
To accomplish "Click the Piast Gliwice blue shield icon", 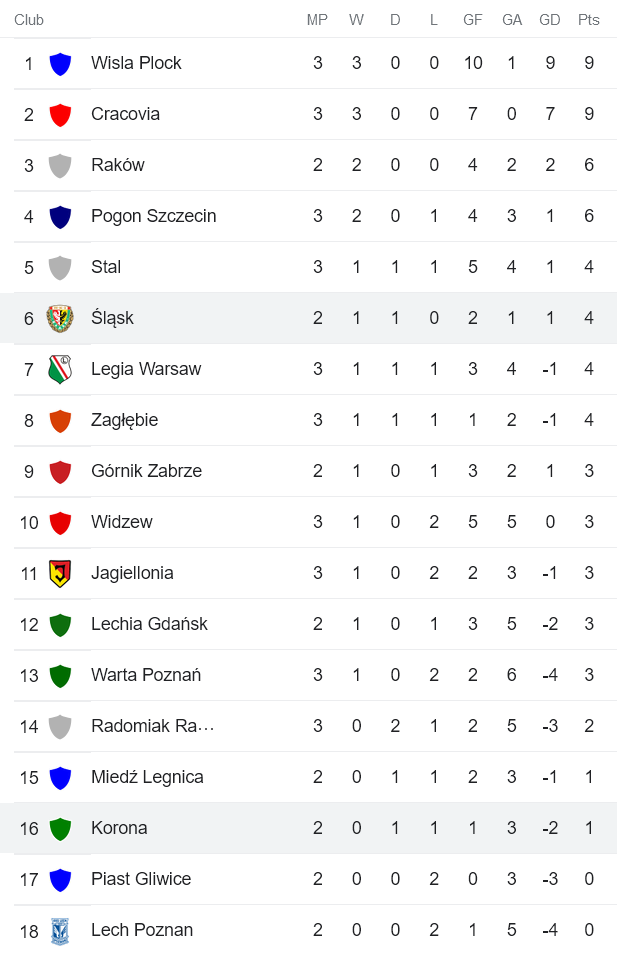I will tap(60, 878).
